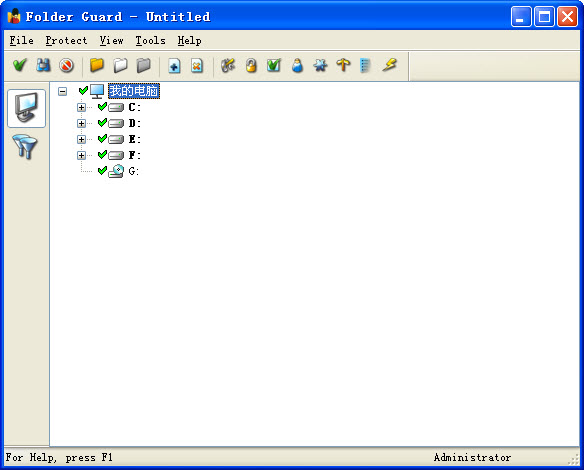This screenshot has height=470, width=584.
Task: Click the lightning bolt toolbar icon
Action: point(390,66)
